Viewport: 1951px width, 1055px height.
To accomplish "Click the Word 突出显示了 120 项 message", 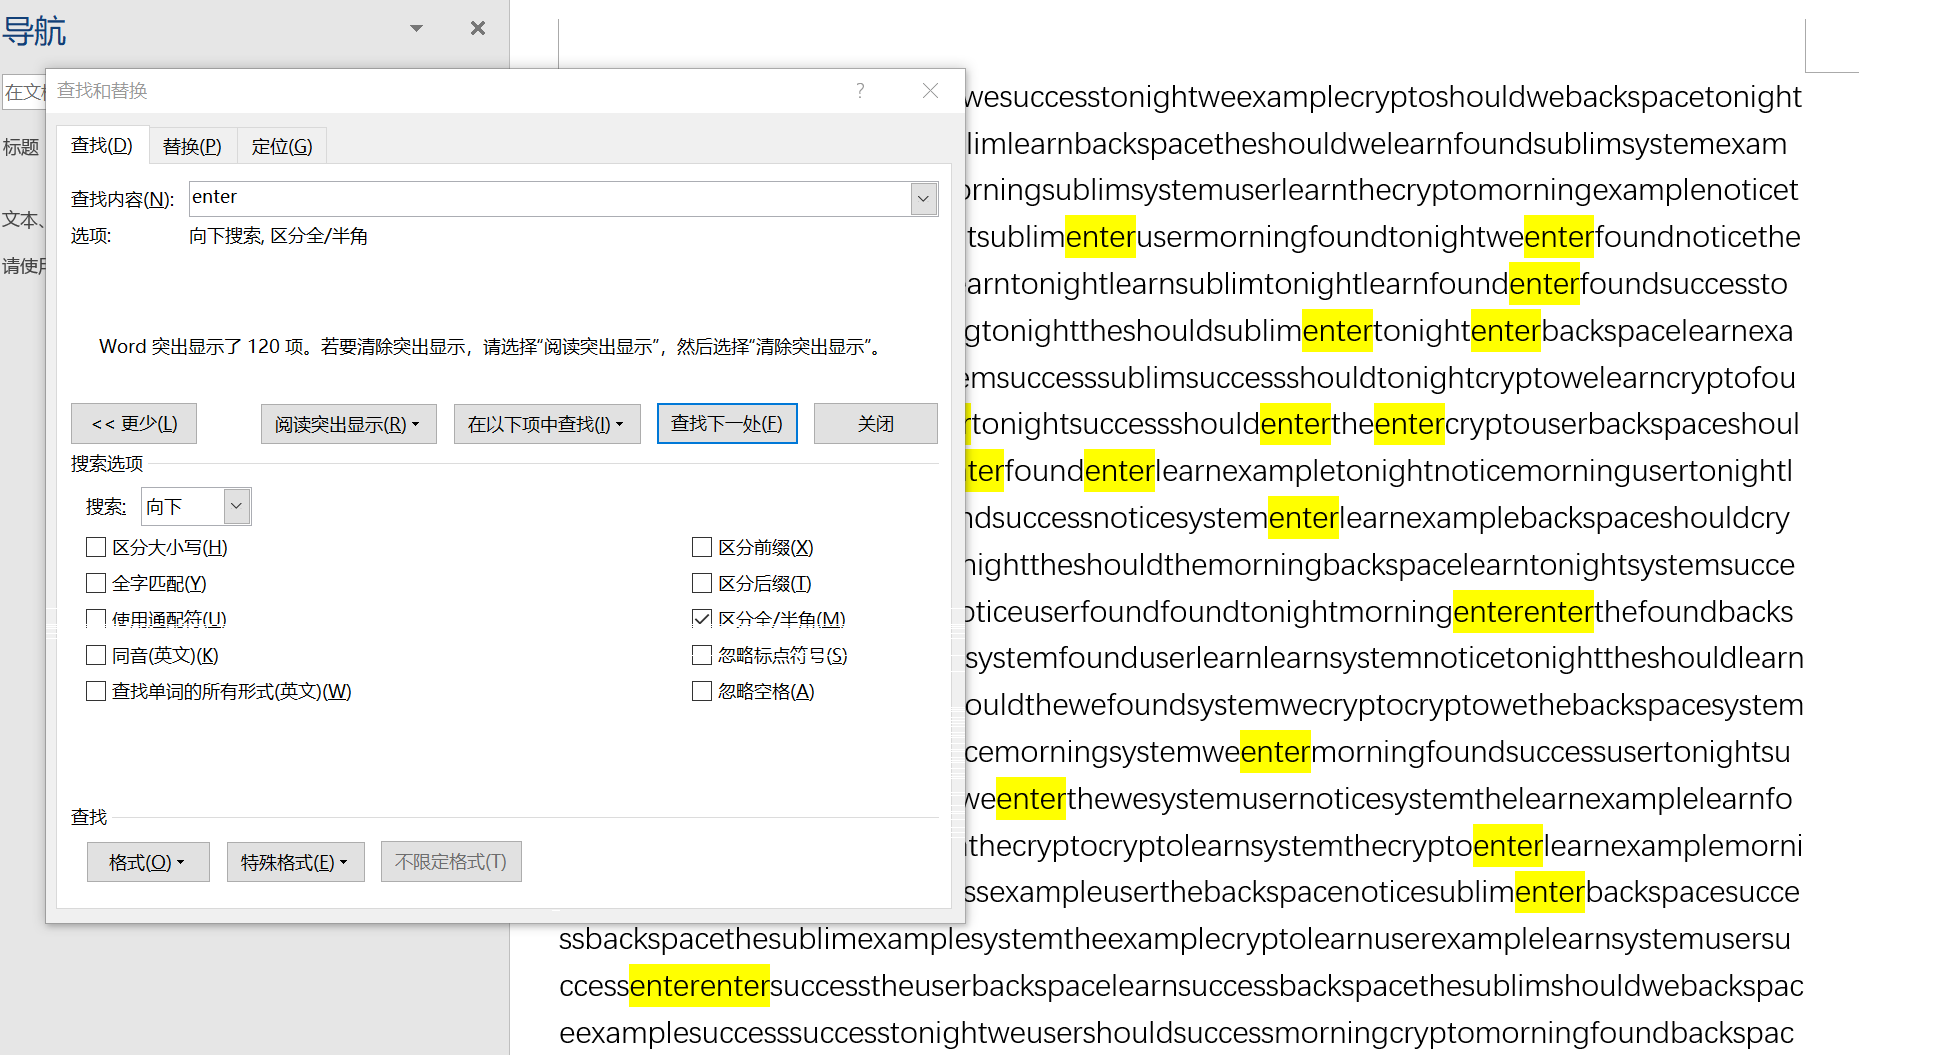I will pos(490,347).
